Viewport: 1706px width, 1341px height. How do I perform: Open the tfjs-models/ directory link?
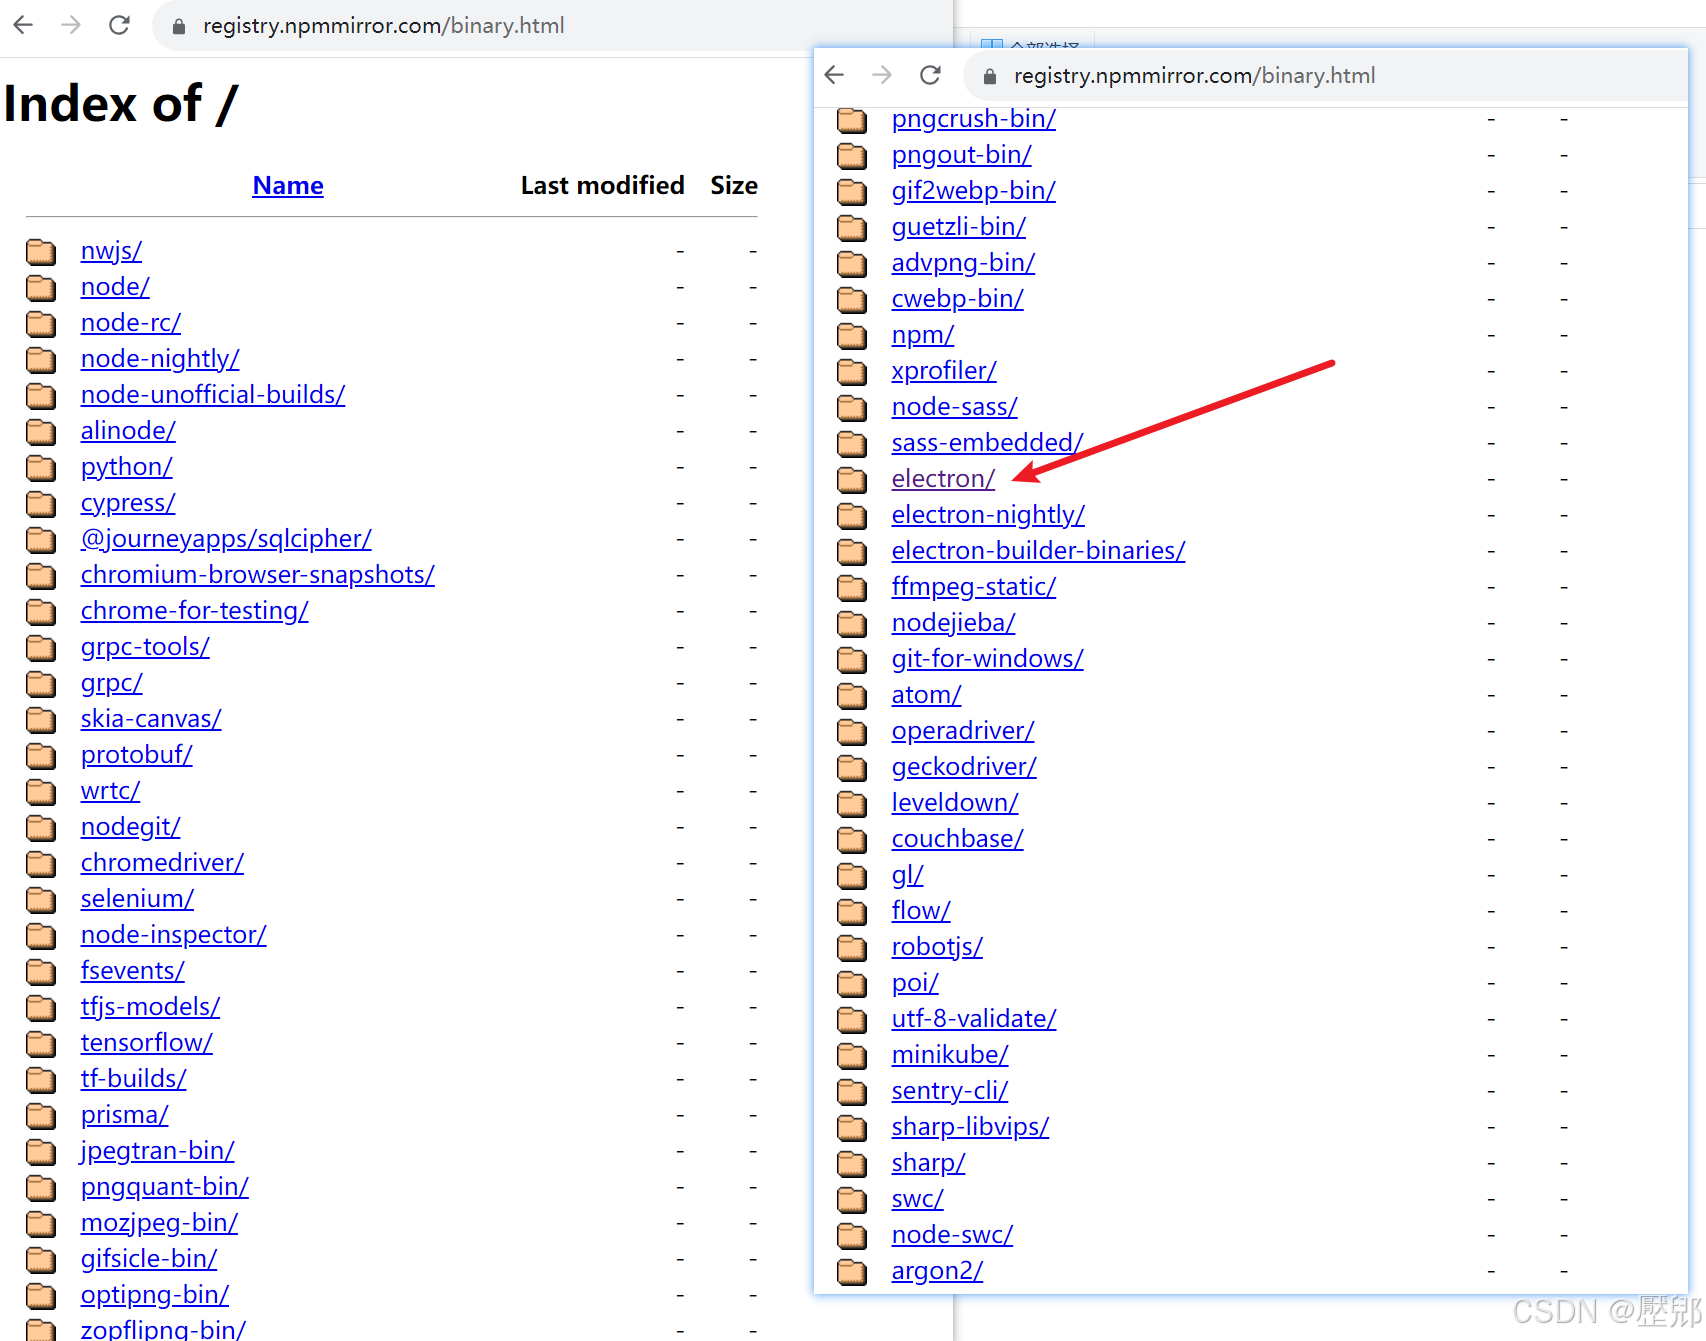(x=151, y=1007)
